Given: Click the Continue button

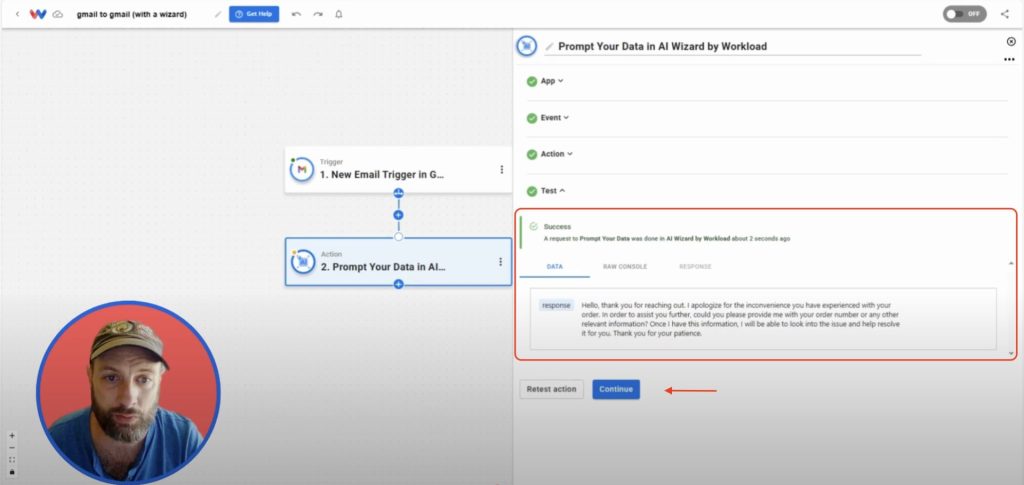Looking at the screenshot, I should point(616,389).
